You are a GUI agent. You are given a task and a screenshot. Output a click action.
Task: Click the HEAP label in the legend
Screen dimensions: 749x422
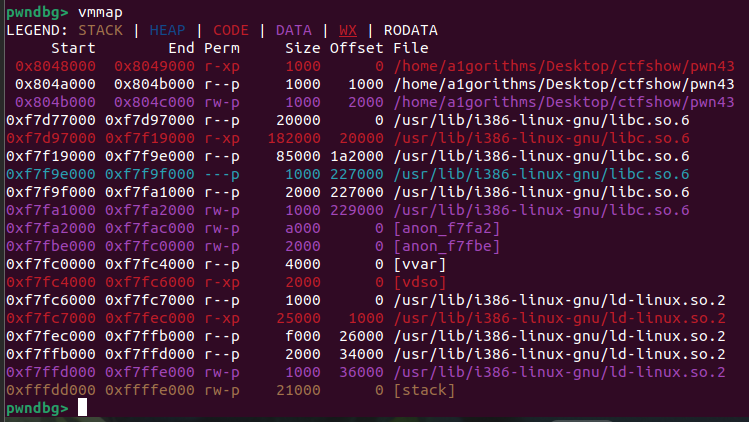tap(168, 30)
